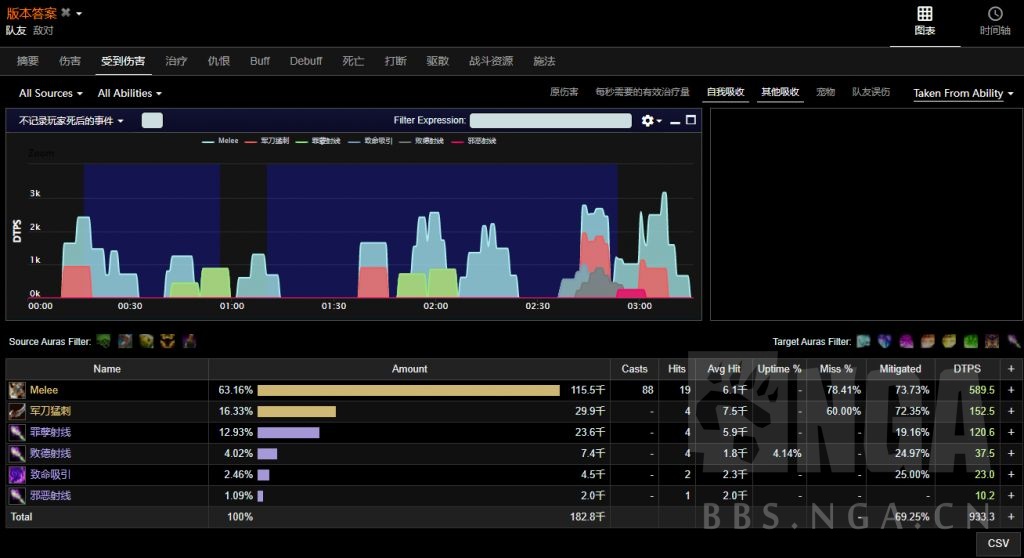Click the yellow source aura filter icon
The image size is (1024, 558).
tap(146, 341)
